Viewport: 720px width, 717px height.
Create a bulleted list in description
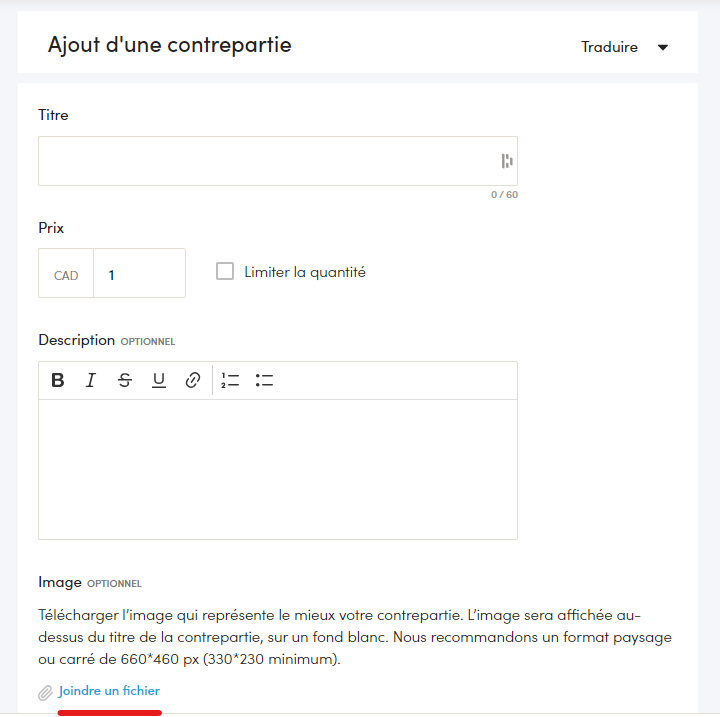coord(264,380)
